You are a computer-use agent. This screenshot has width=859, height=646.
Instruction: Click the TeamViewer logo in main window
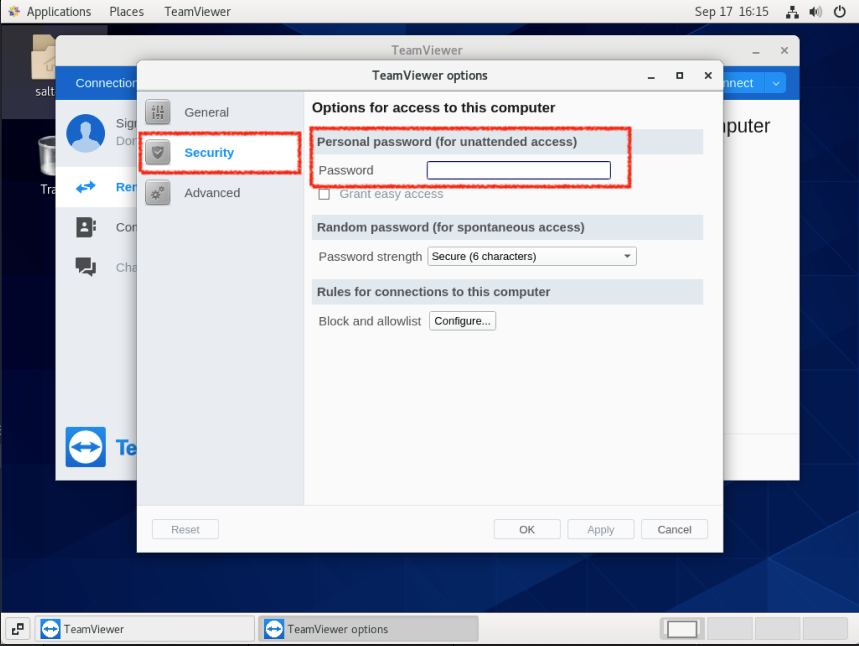85,447
